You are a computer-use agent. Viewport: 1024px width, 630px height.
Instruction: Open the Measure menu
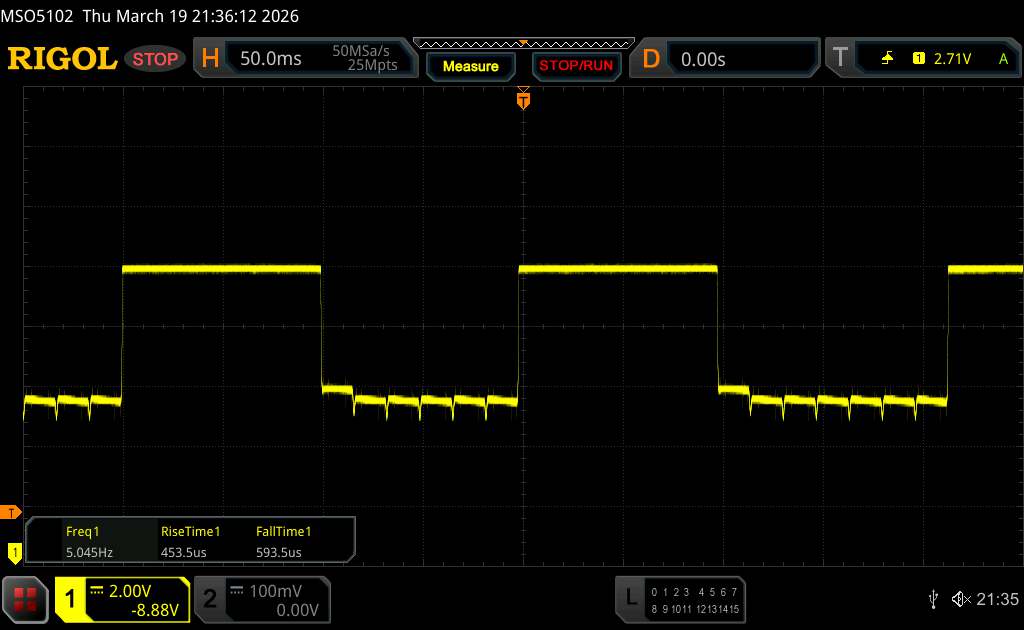470,66
